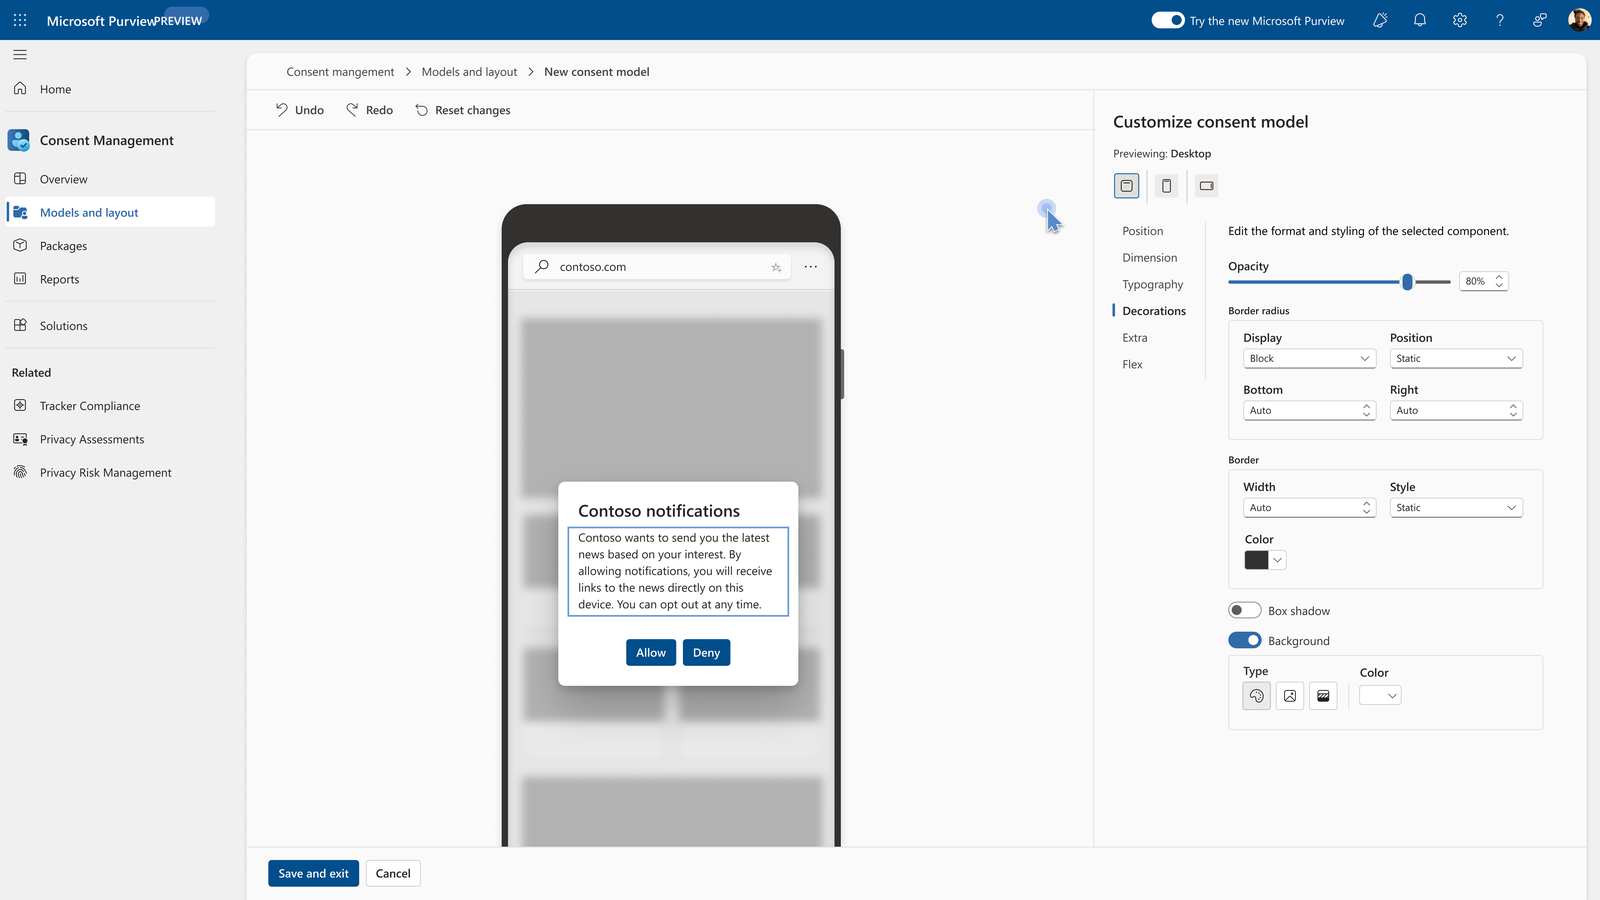The width and height of the screenshot is (1600, 900).
Task: Choose gradient background type icon
Action: click(x=1323, y=696)
